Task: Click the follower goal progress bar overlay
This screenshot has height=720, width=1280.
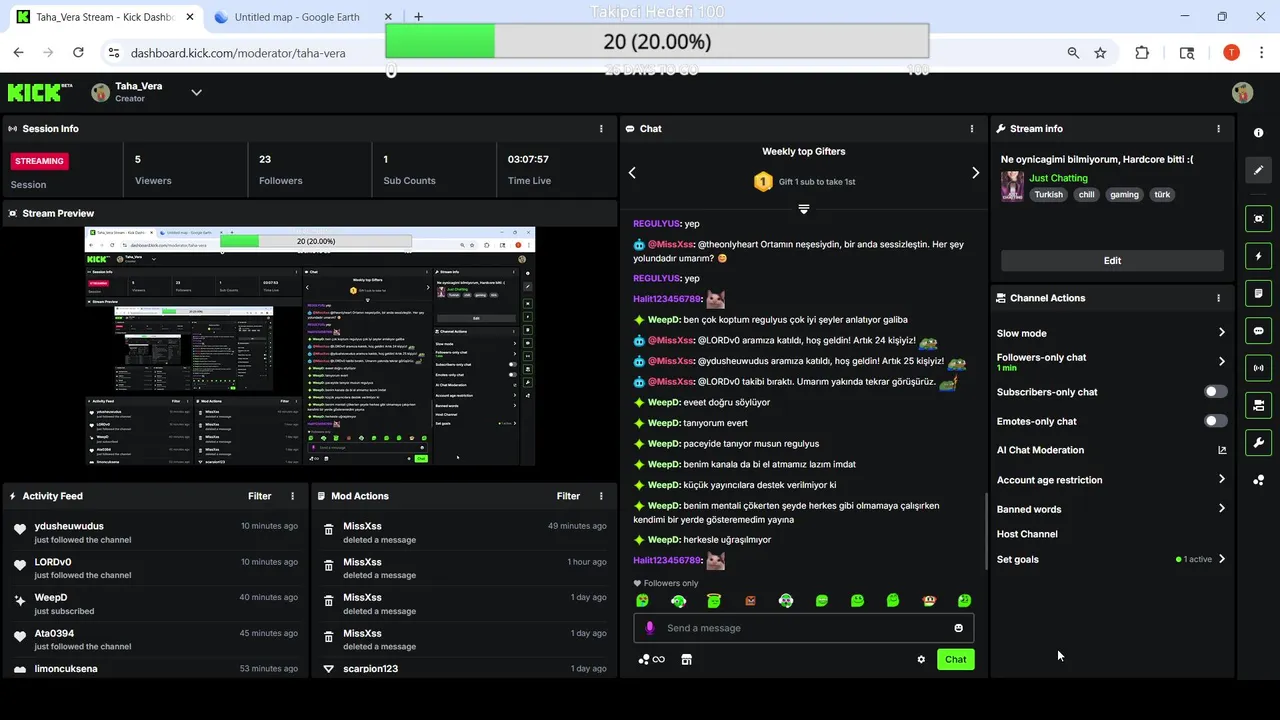Action: coord(657,42)
